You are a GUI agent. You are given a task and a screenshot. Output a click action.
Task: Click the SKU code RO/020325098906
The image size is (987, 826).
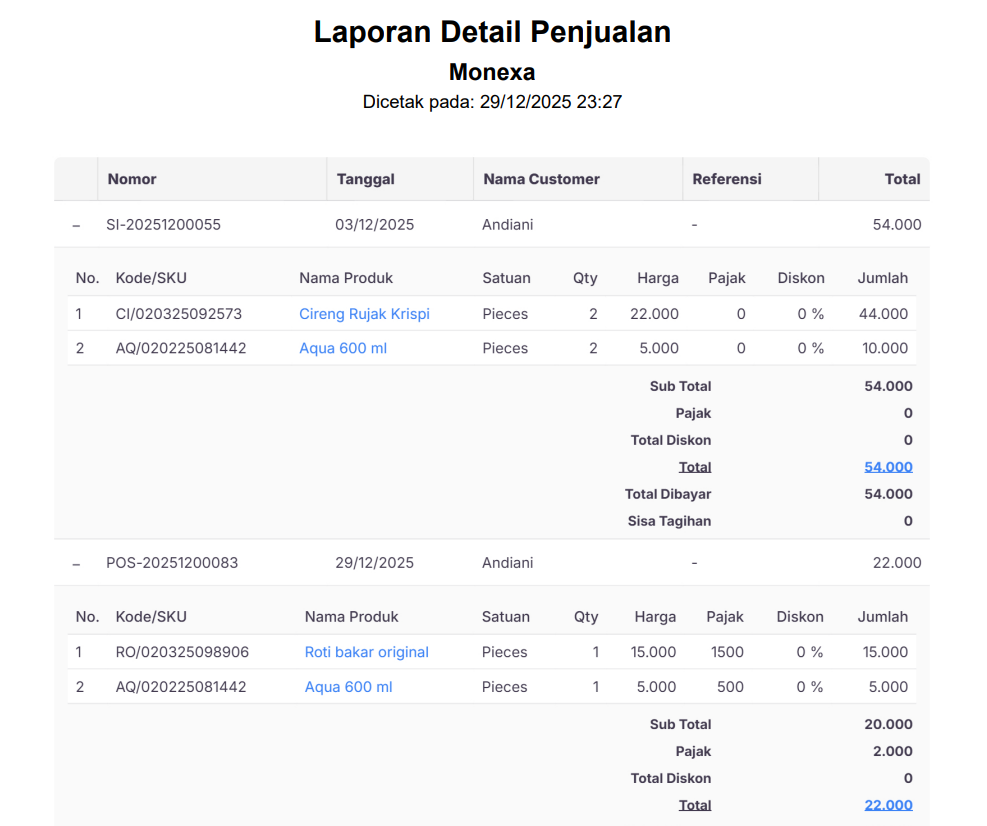(x=182, y=652)
